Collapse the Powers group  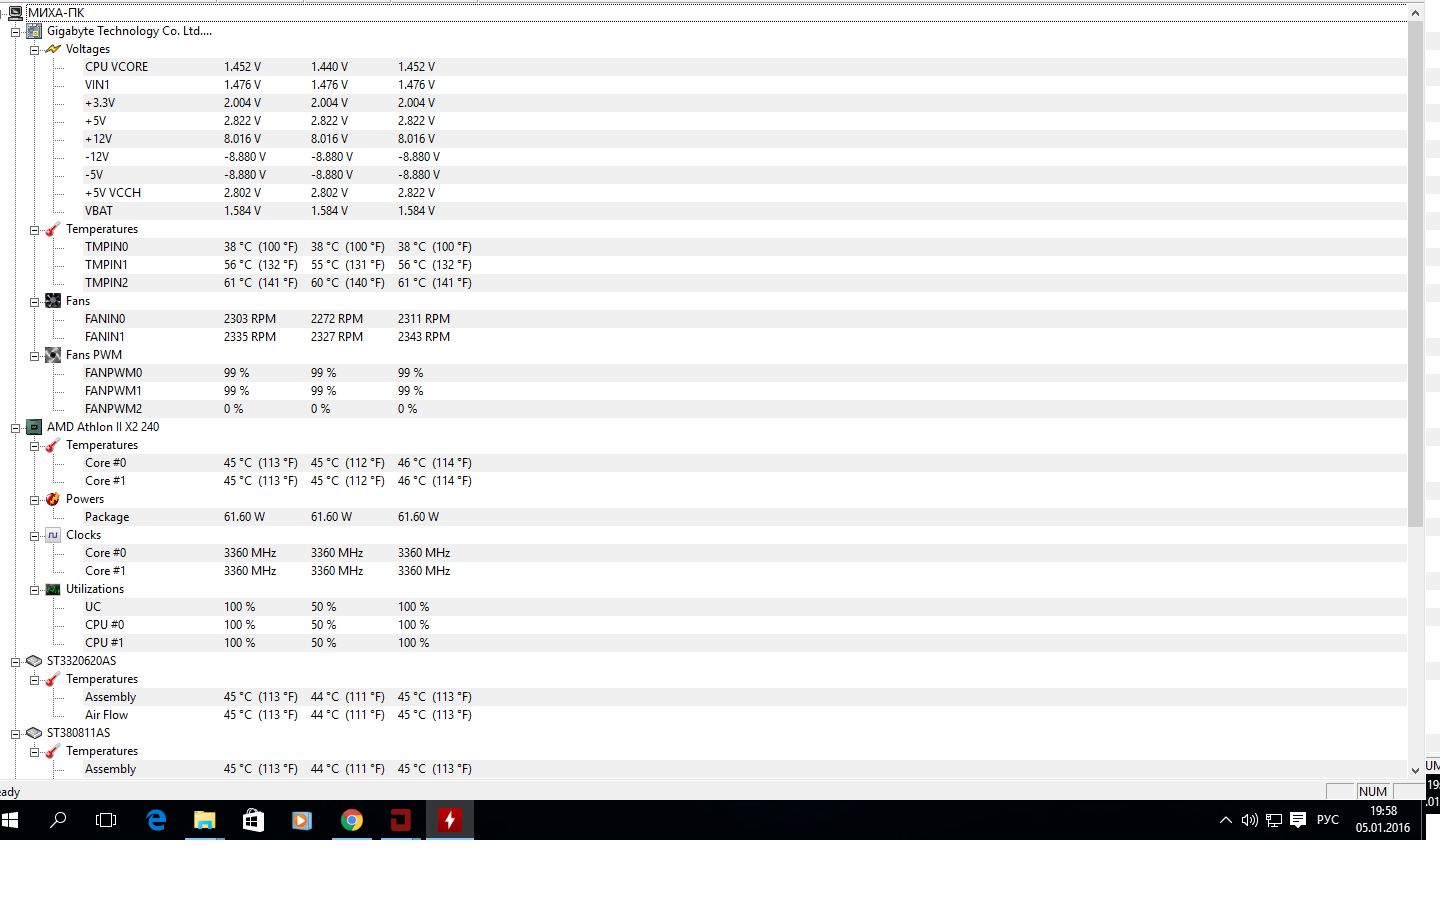[35, 500]
